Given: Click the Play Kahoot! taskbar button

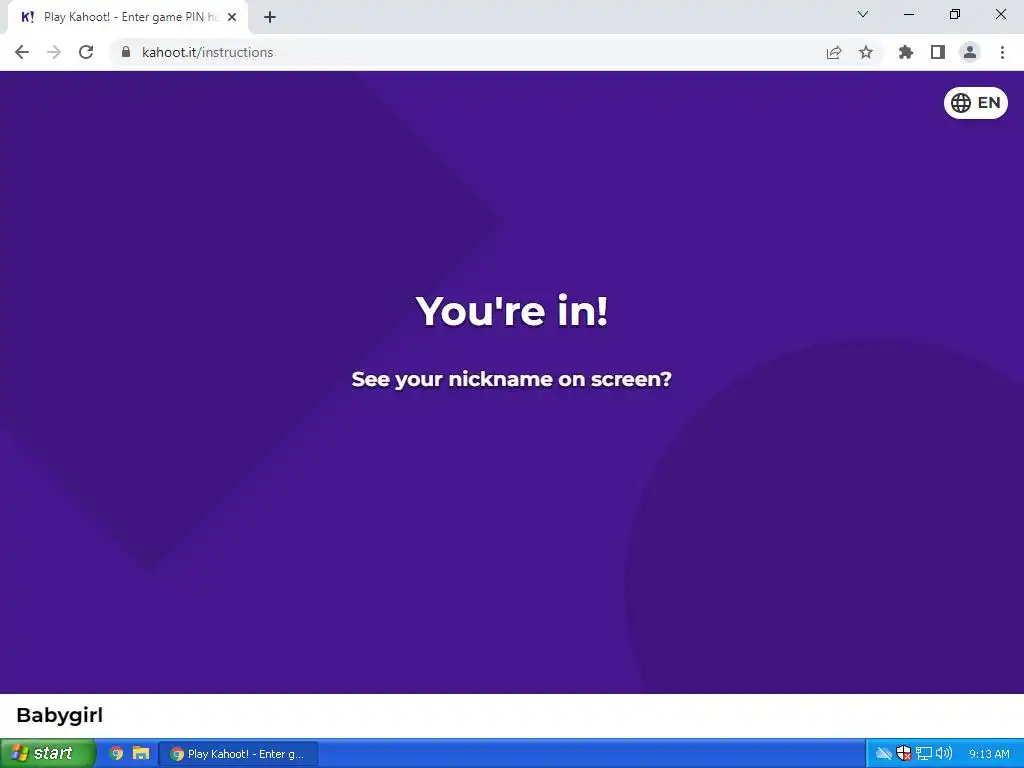Looking at the screenshot, I should pos(238,754).
